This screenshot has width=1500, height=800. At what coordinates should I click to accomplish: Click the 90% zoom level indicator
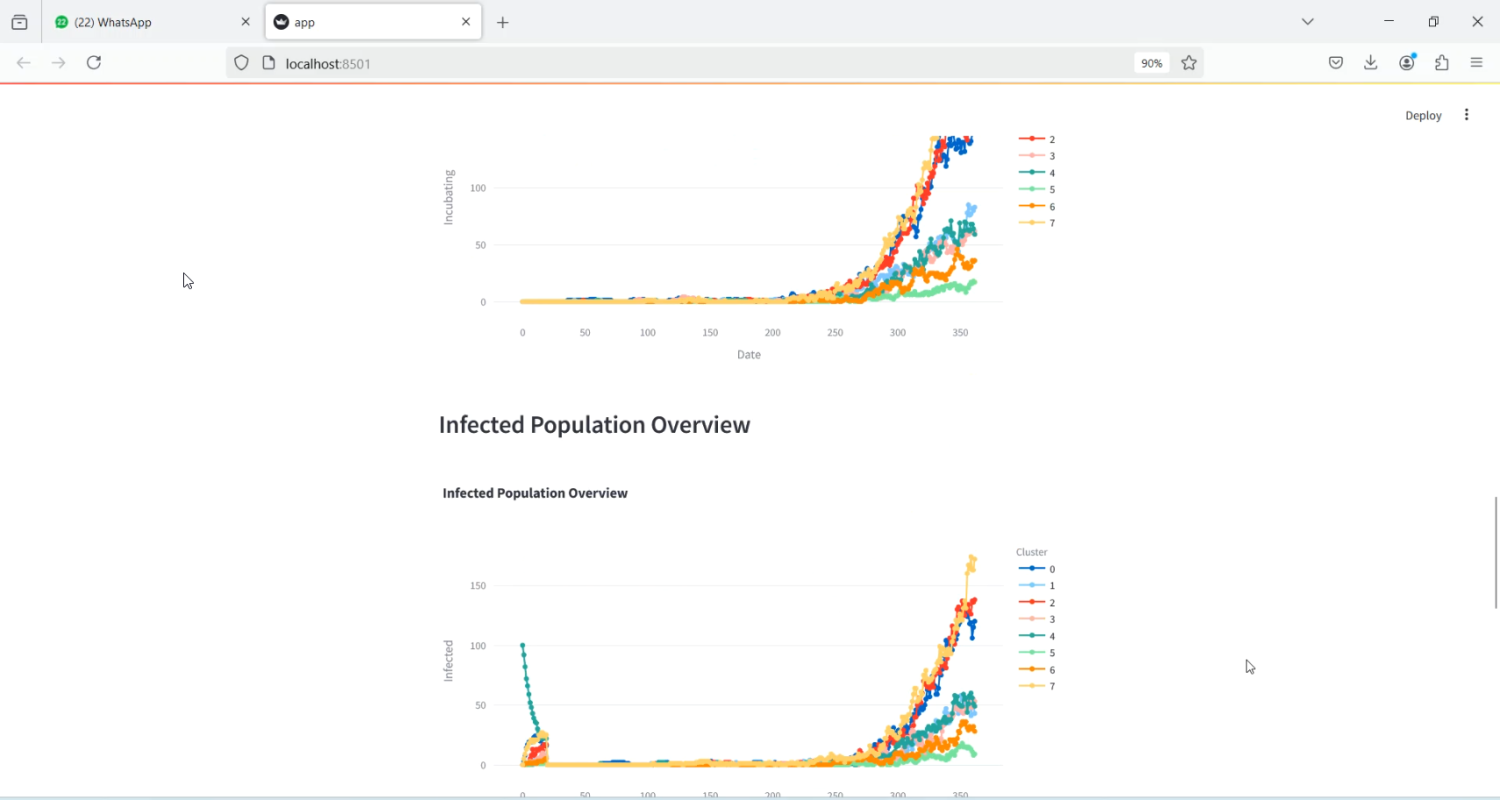pyautogui.click(x=1152, y=63)
